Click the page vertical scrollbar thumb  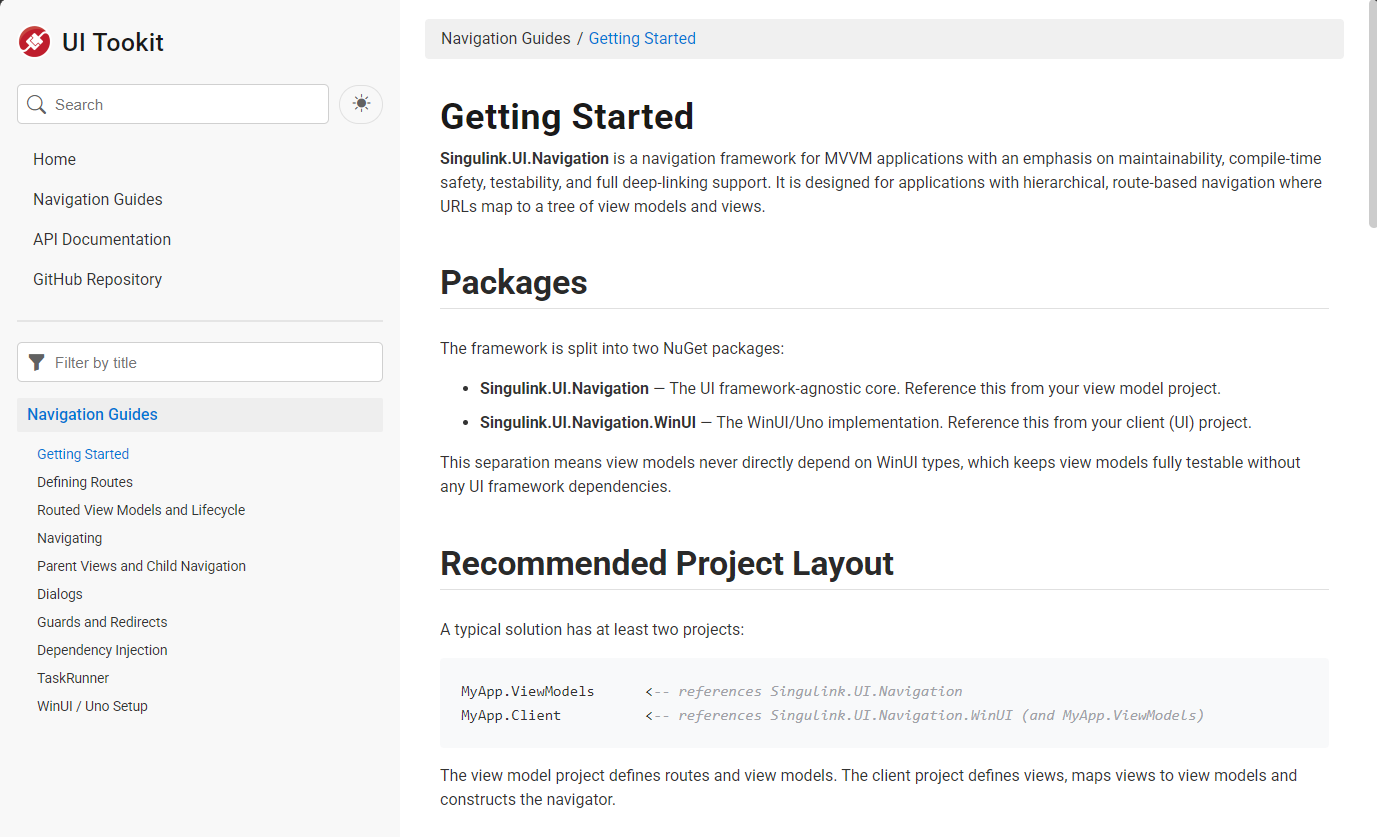click(1371, 115)
